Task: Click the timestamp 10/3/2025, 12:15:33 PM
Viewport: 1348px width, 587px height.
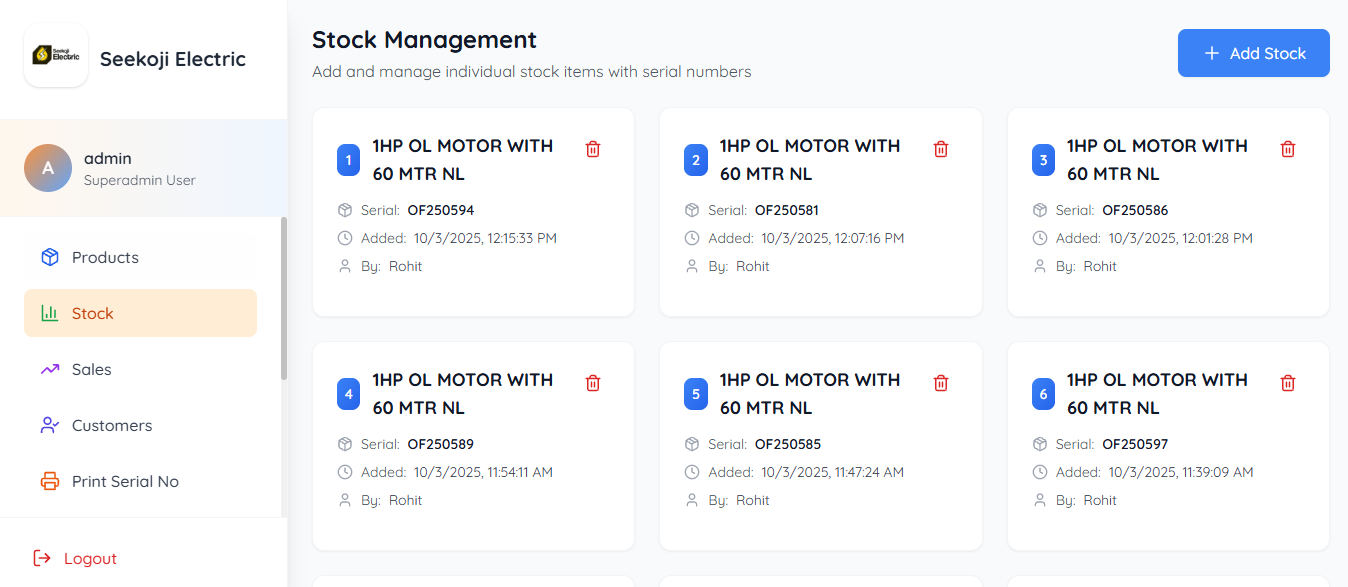Action: click(486, 238)
